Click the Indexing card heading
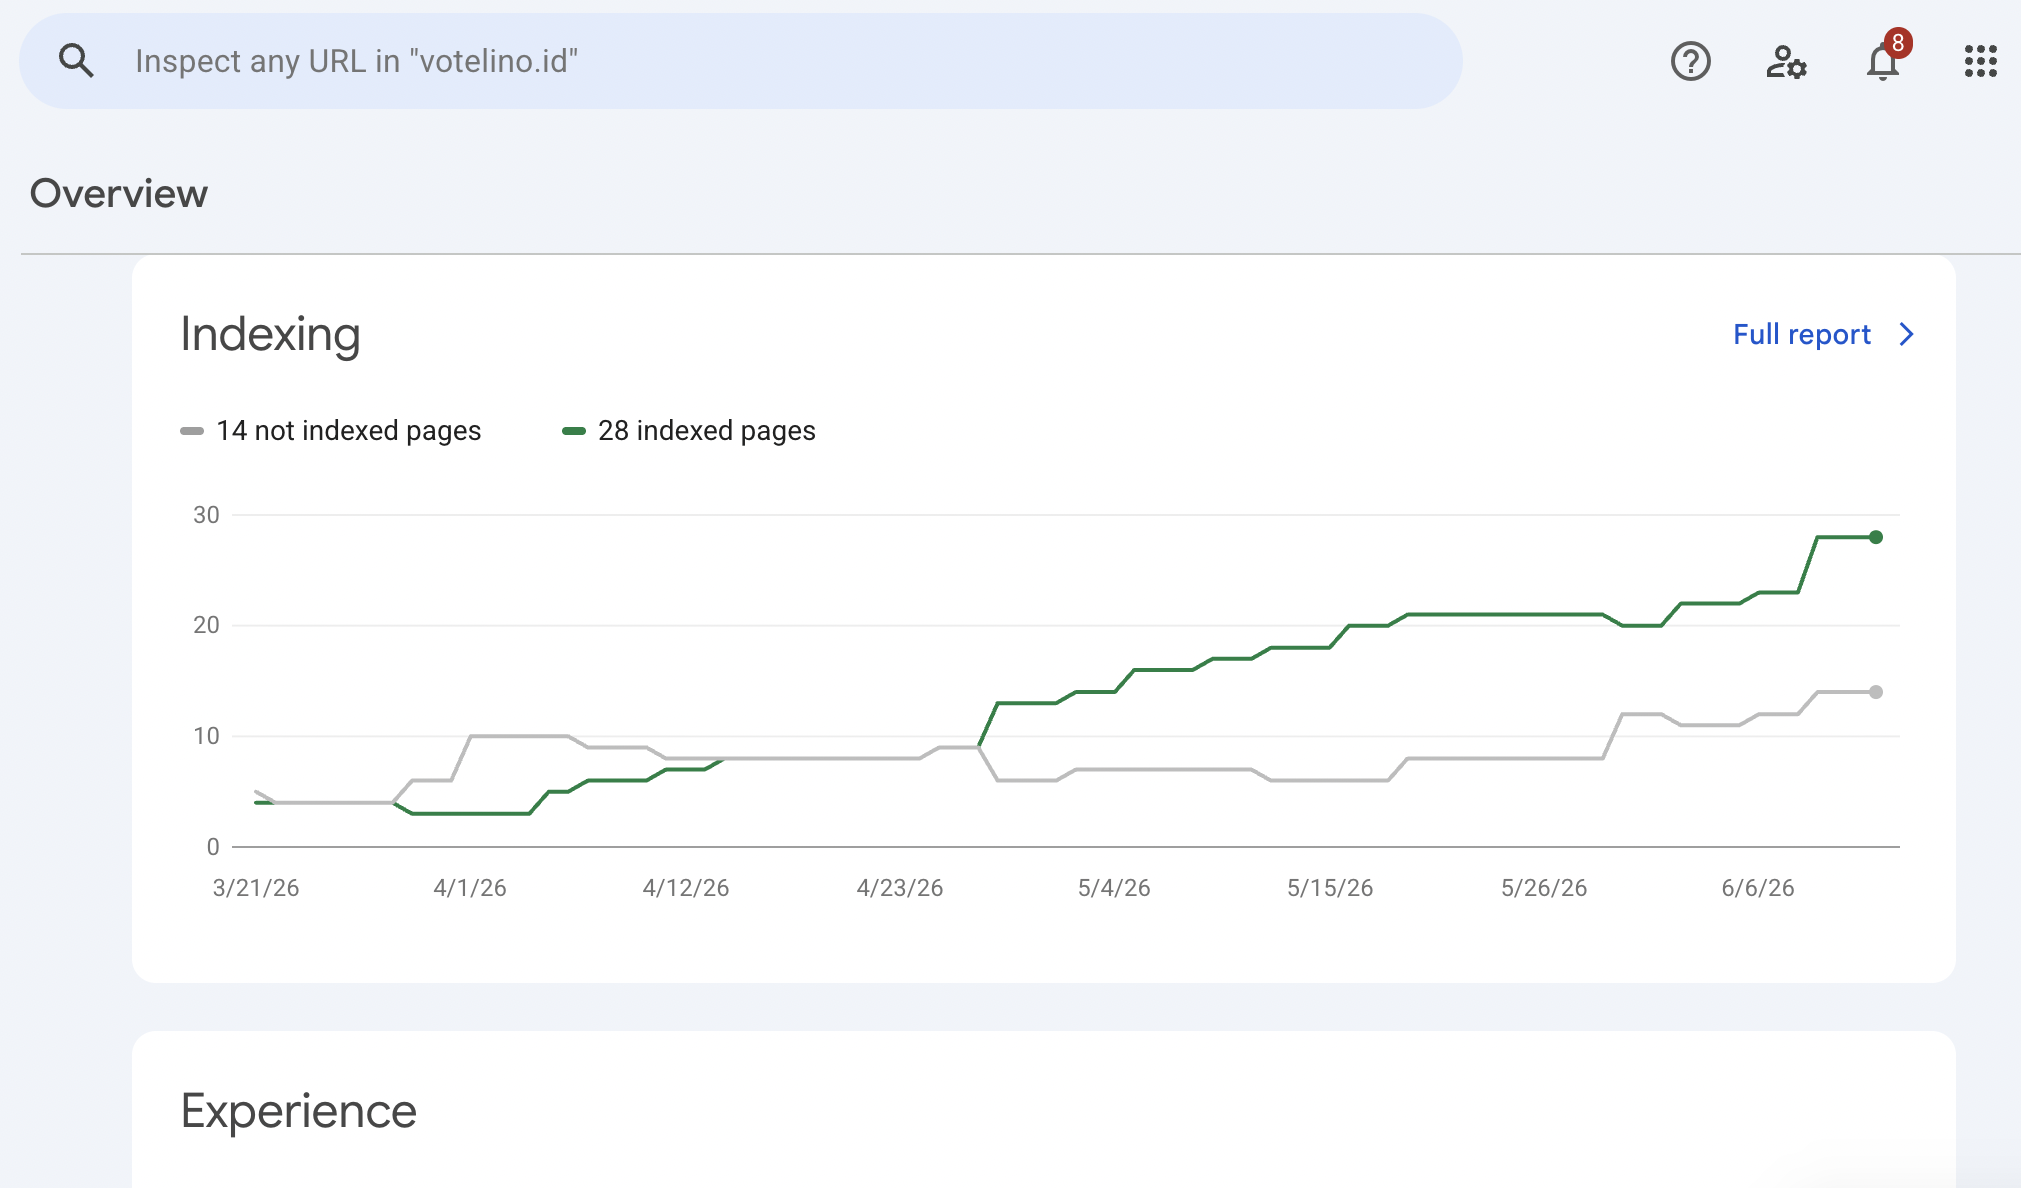 [x=270, y=334]
